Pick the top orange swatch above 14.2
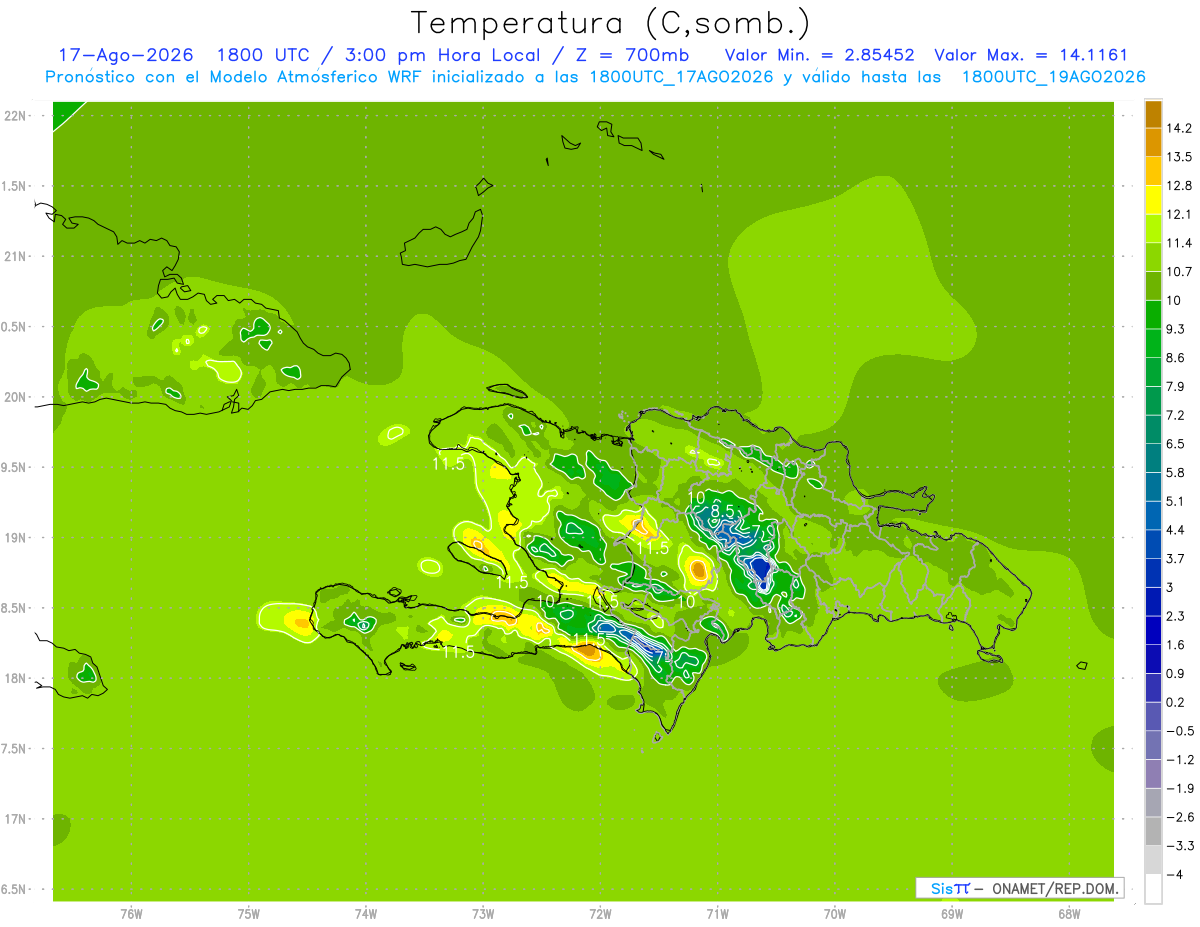 1153,114
